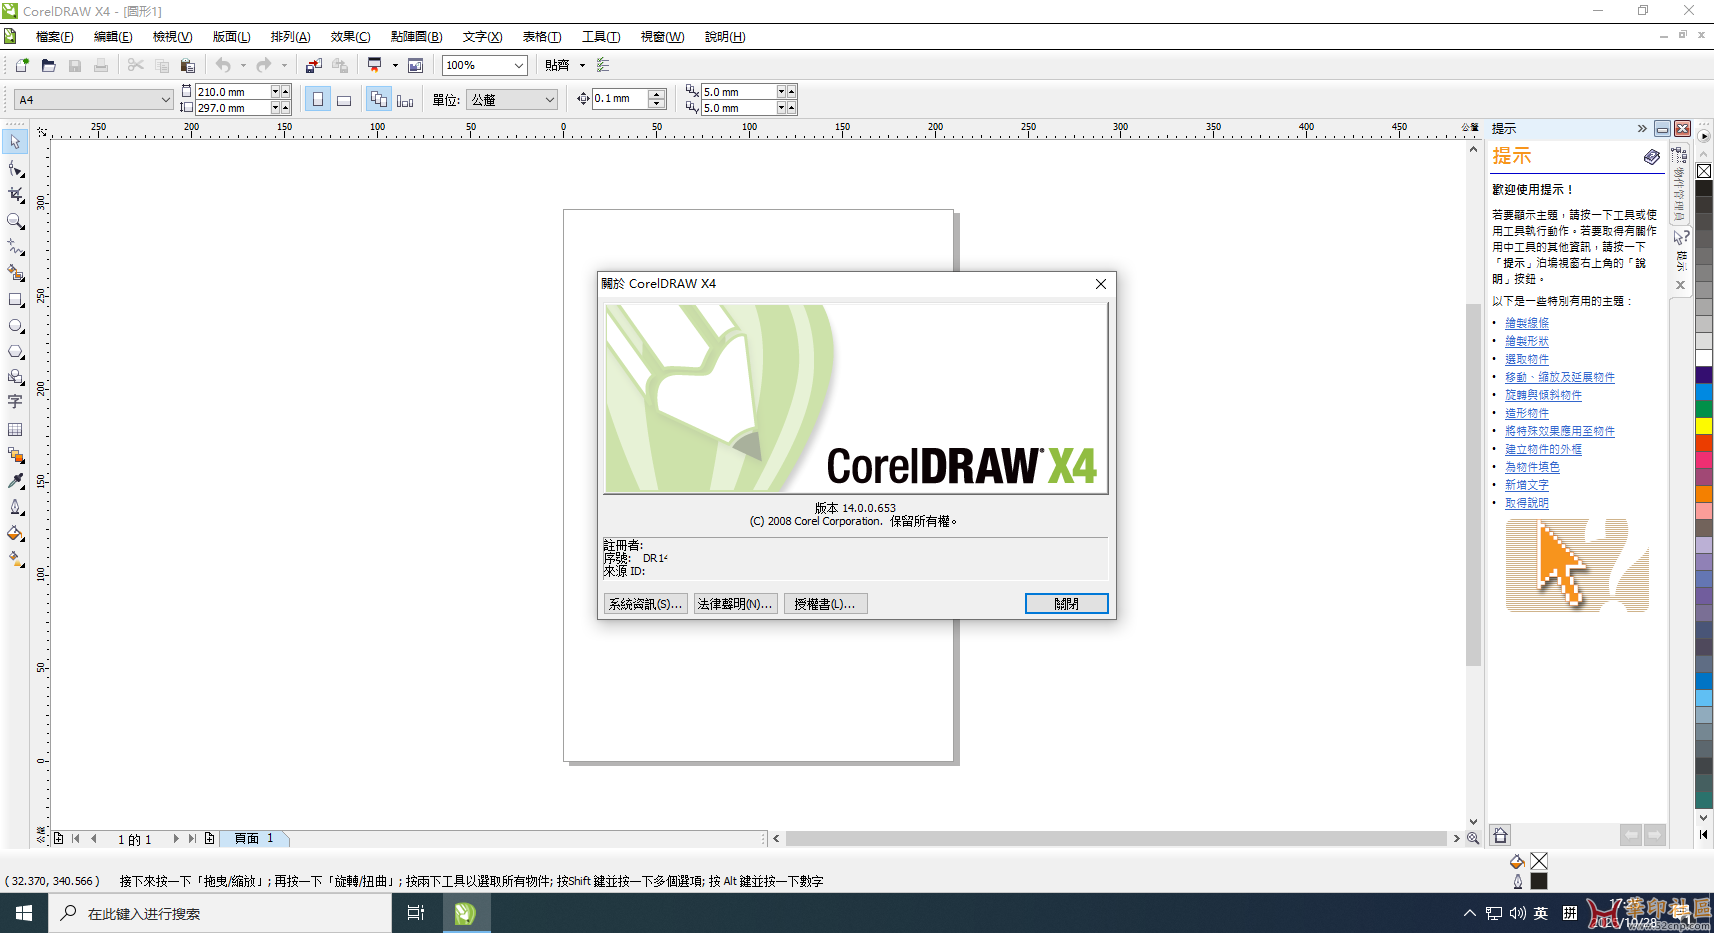Screen dimensions: 1714x933
Task: Click the taskbar search input field
Action: click(220, 912)
